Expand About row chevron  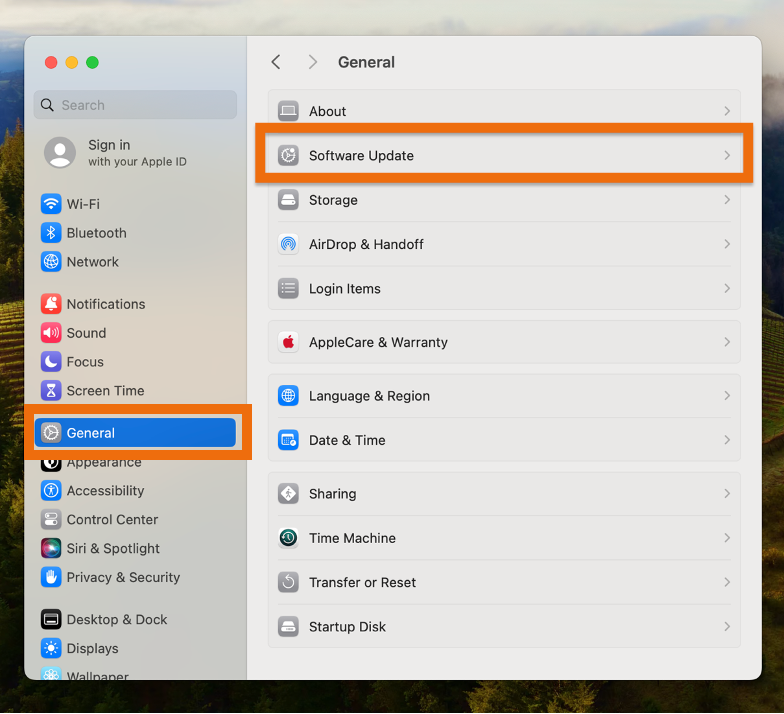(x=727, y=111)
